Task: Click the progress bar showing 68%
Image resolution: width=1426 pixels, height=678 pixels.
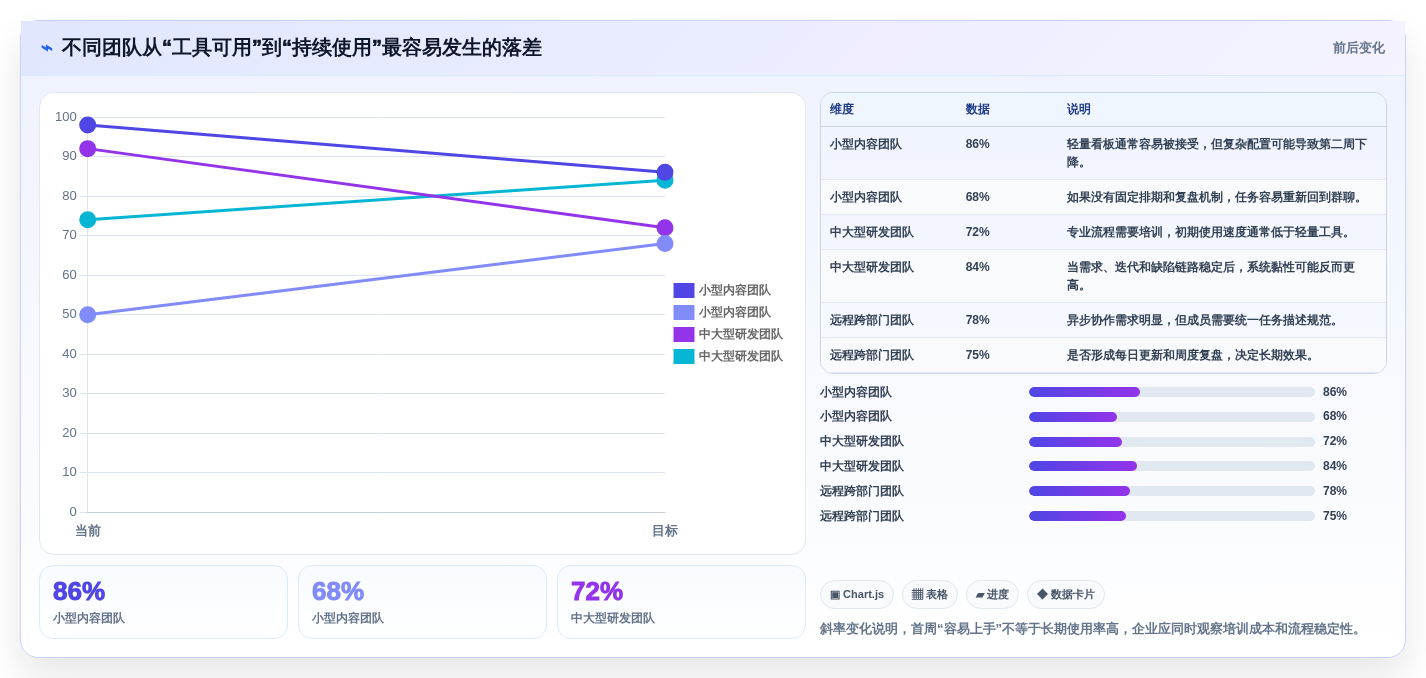Action: 1172,417
